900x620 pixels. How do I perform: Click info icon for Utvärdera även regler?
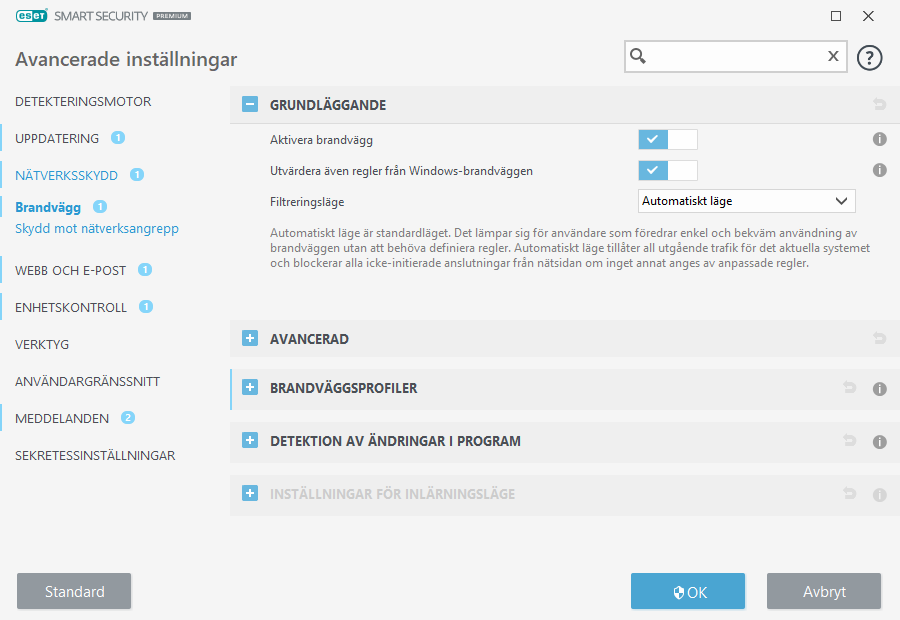point(879,170)
